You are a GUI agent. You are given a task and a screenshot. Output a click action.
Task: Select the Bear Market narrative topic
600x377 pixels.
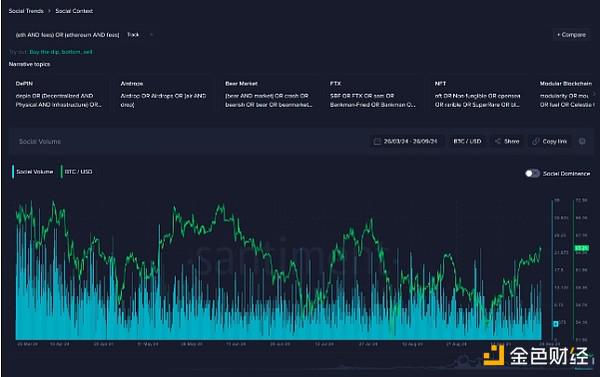click(x=269, y=94)
